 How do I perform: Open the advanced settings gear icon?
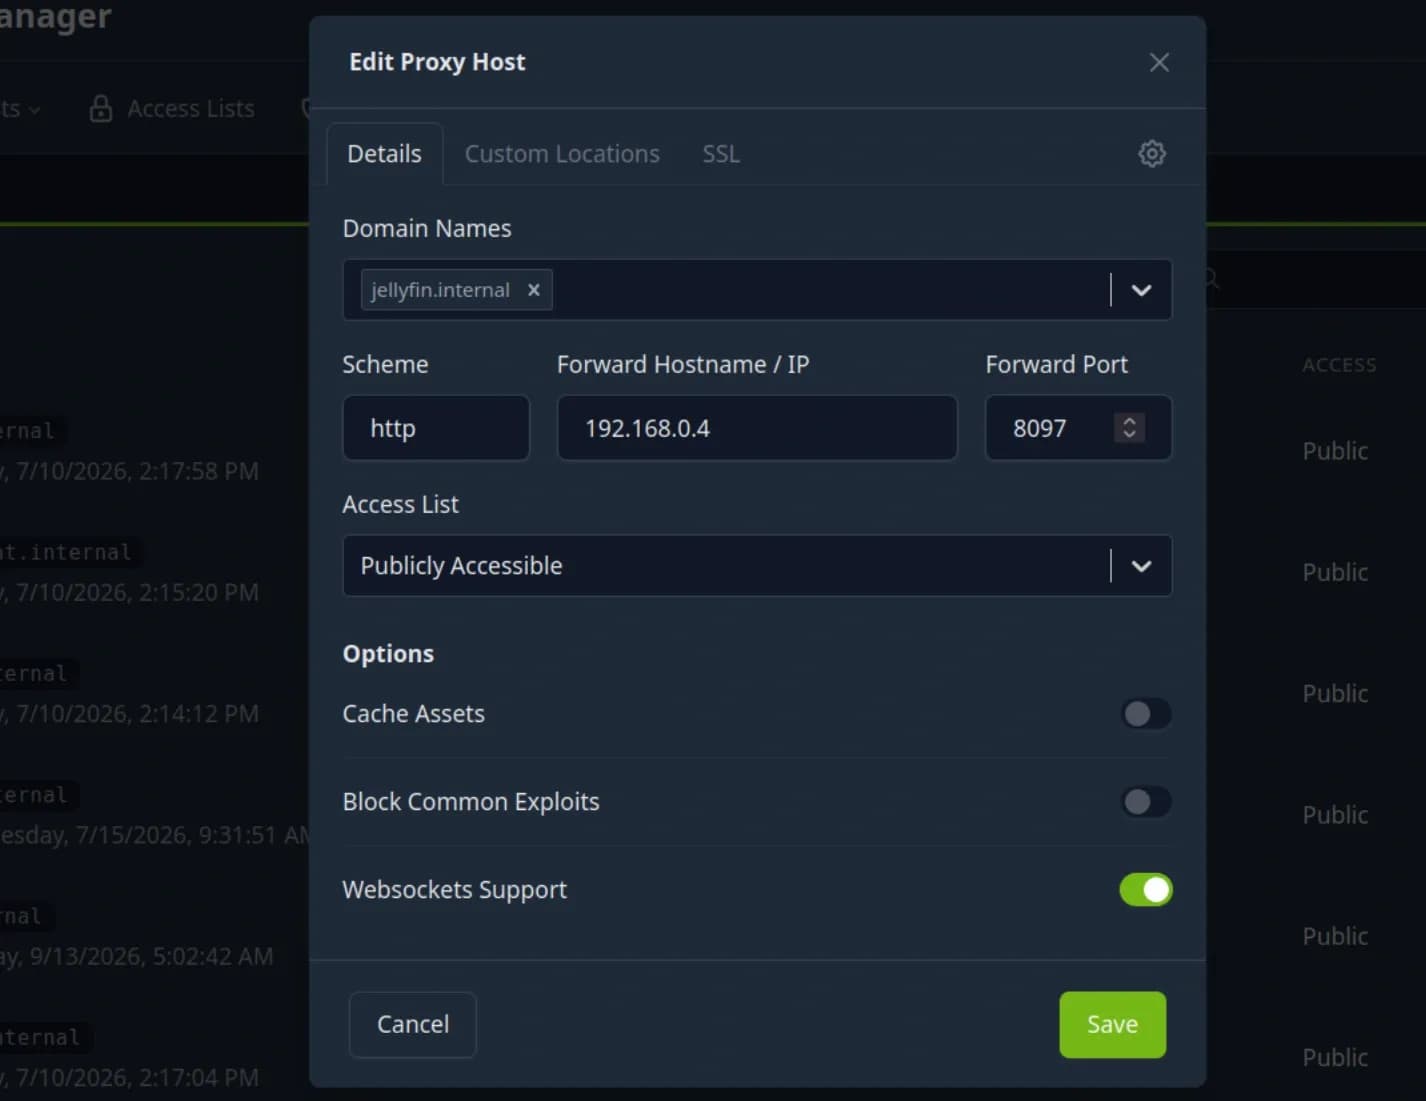point(1152,154)
